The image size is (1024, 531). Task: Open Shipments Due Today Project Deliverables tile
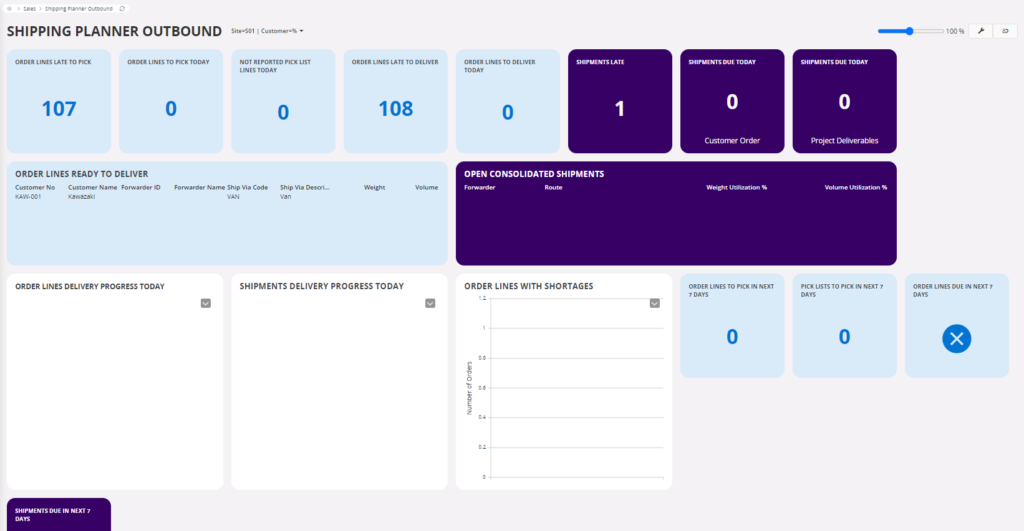(844, 101)
